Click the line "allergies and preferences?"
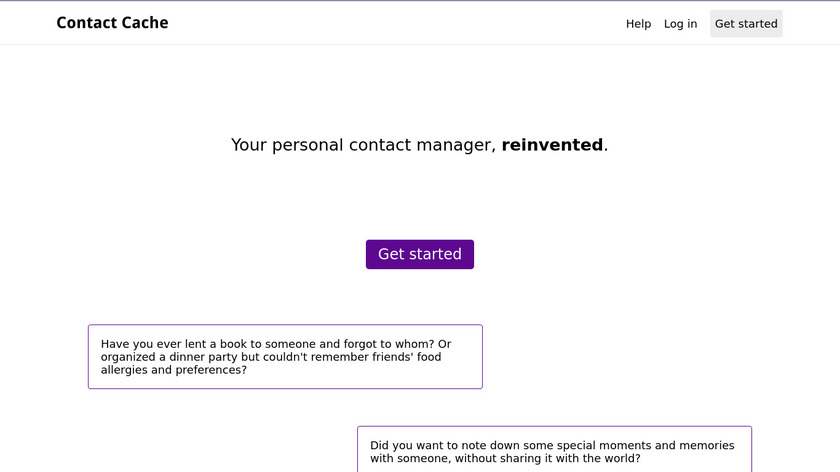The height and width of the screenshot is (472, 840). click(x=173, y=370)
